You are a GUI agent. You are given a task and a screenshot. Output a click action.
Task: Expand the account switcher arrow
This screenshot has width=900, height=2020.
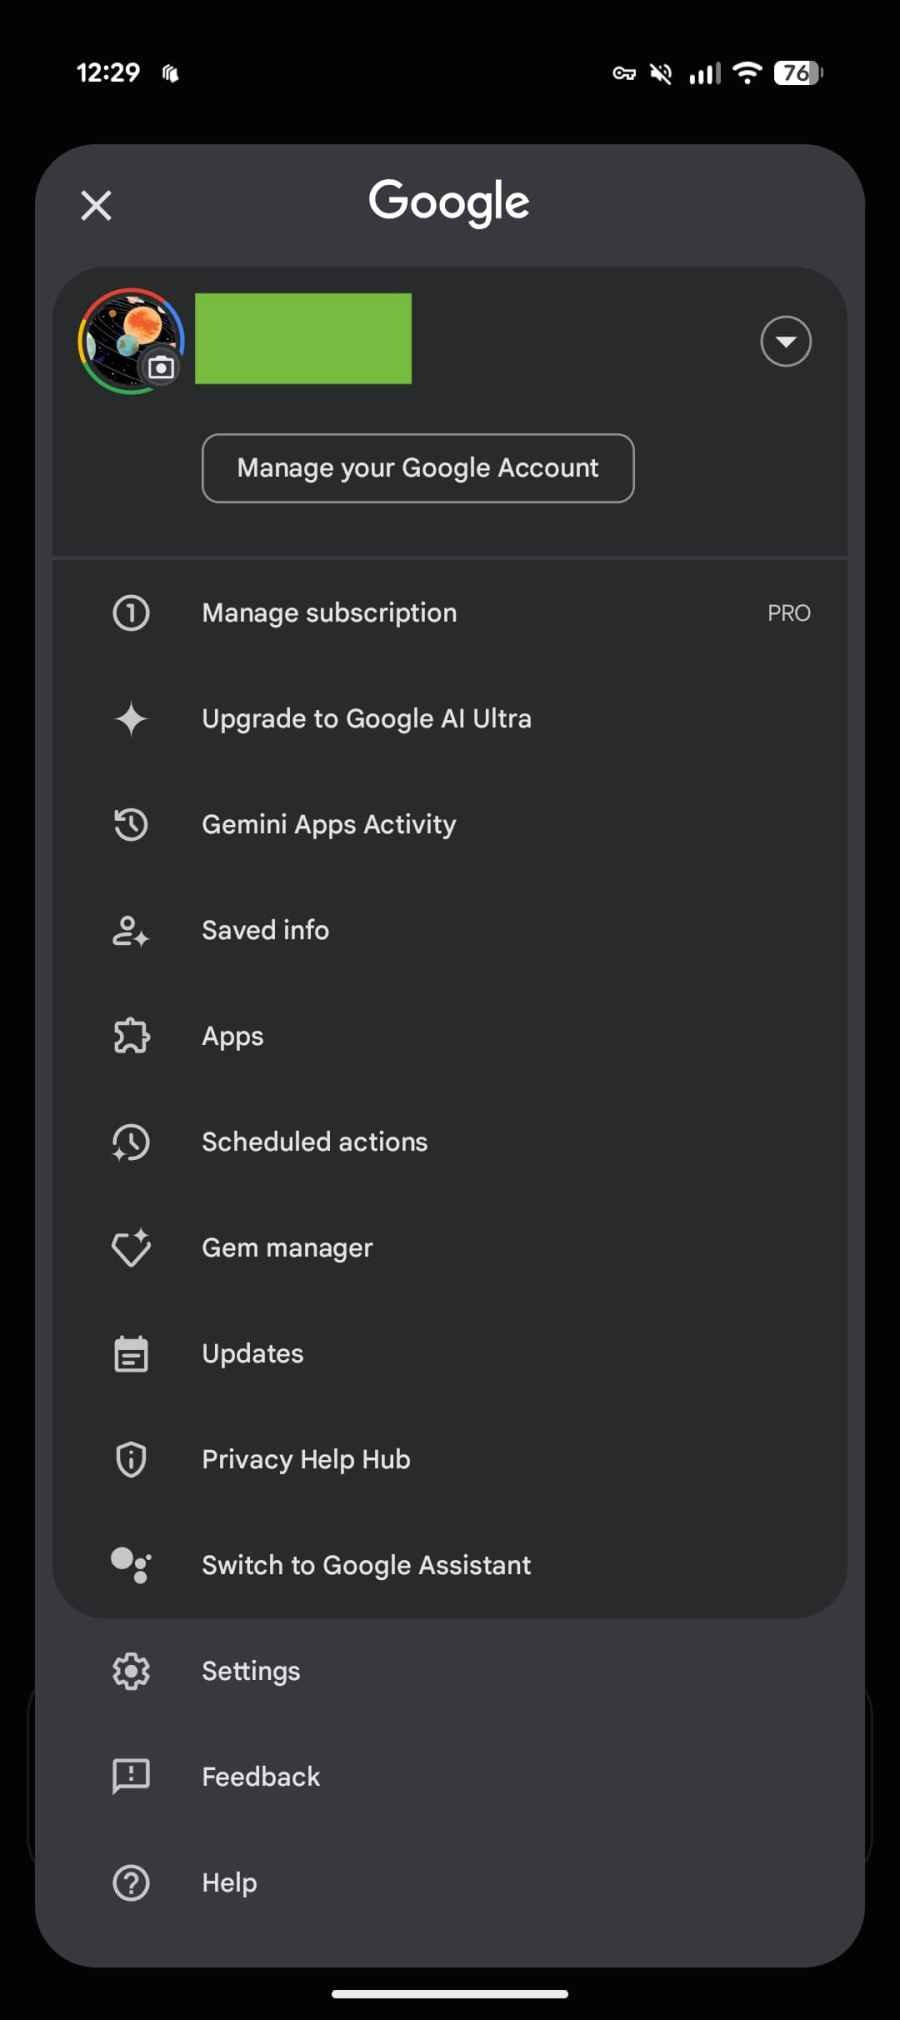click(786, 341)
